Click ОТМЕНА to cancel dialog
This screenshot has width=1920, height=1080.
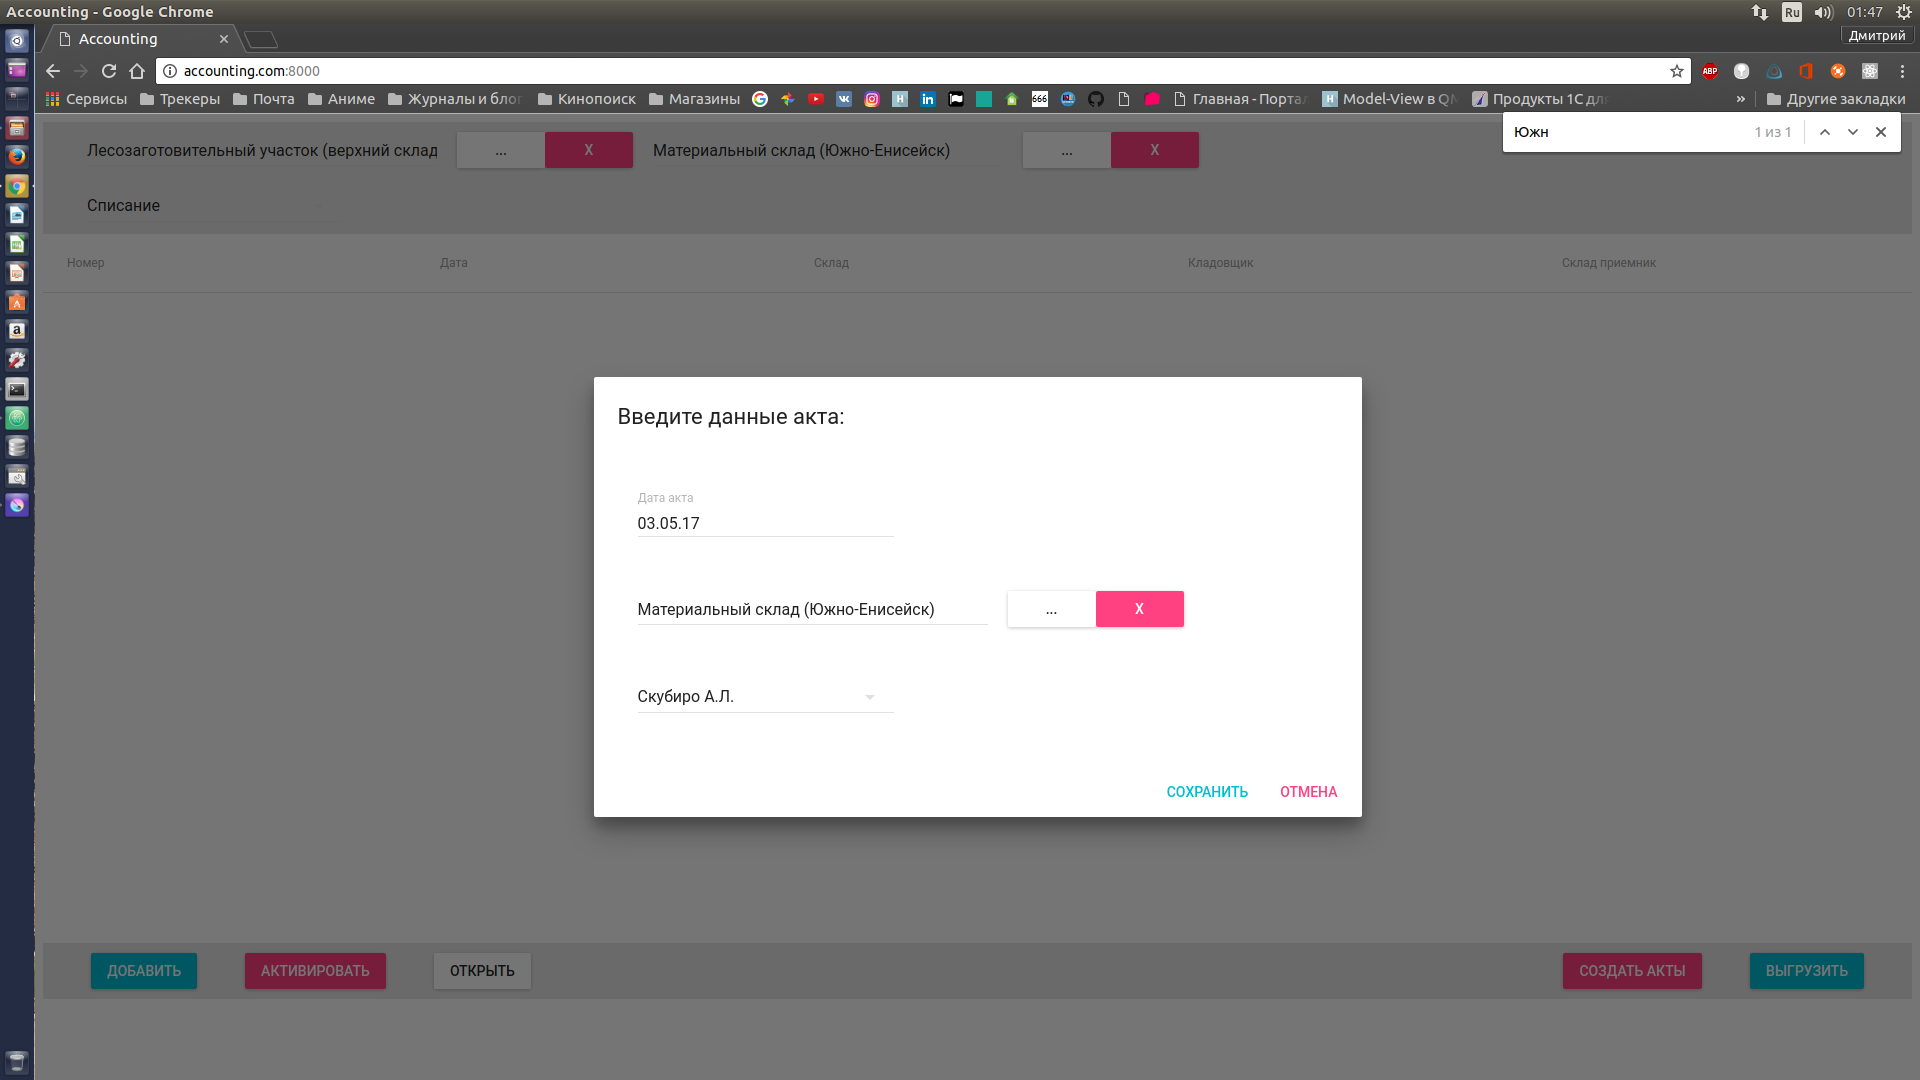[x=1308, y=792]
